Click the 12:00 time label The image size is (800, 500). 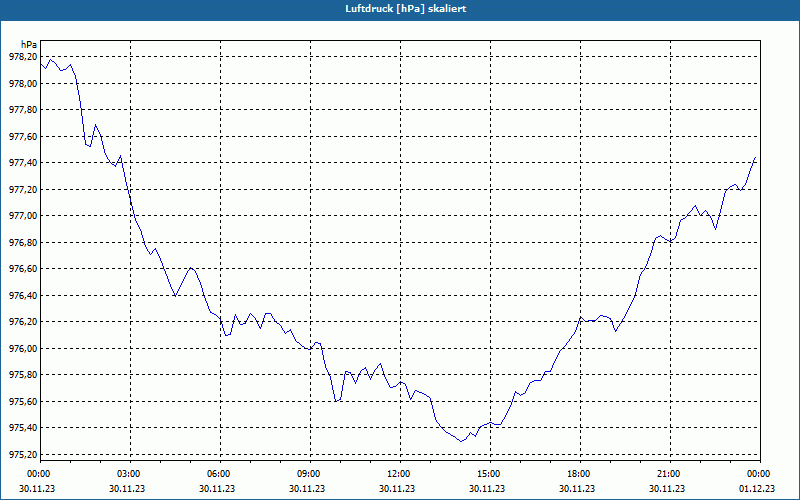(400, 474)
